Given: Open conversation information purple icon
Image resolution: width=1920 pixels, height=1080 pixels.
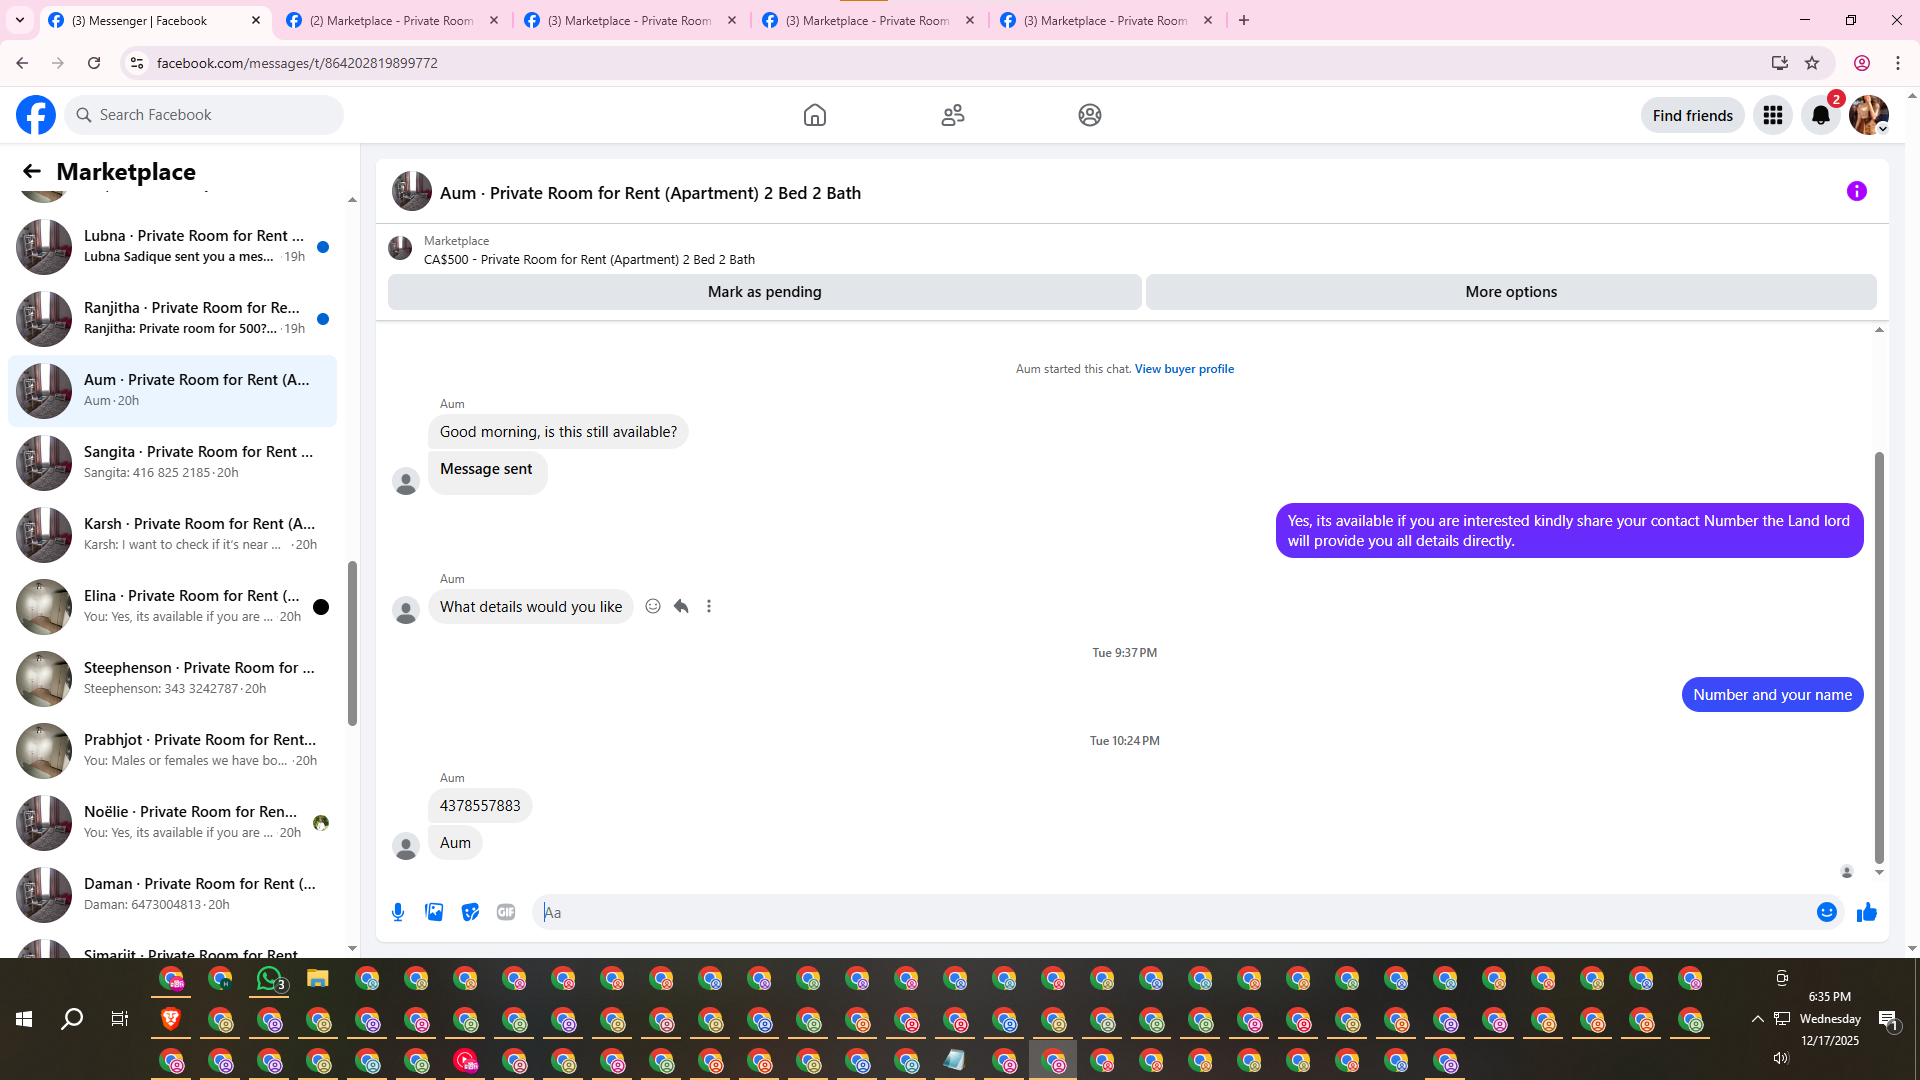Looking at the screenshot, I should (1856, 191).
